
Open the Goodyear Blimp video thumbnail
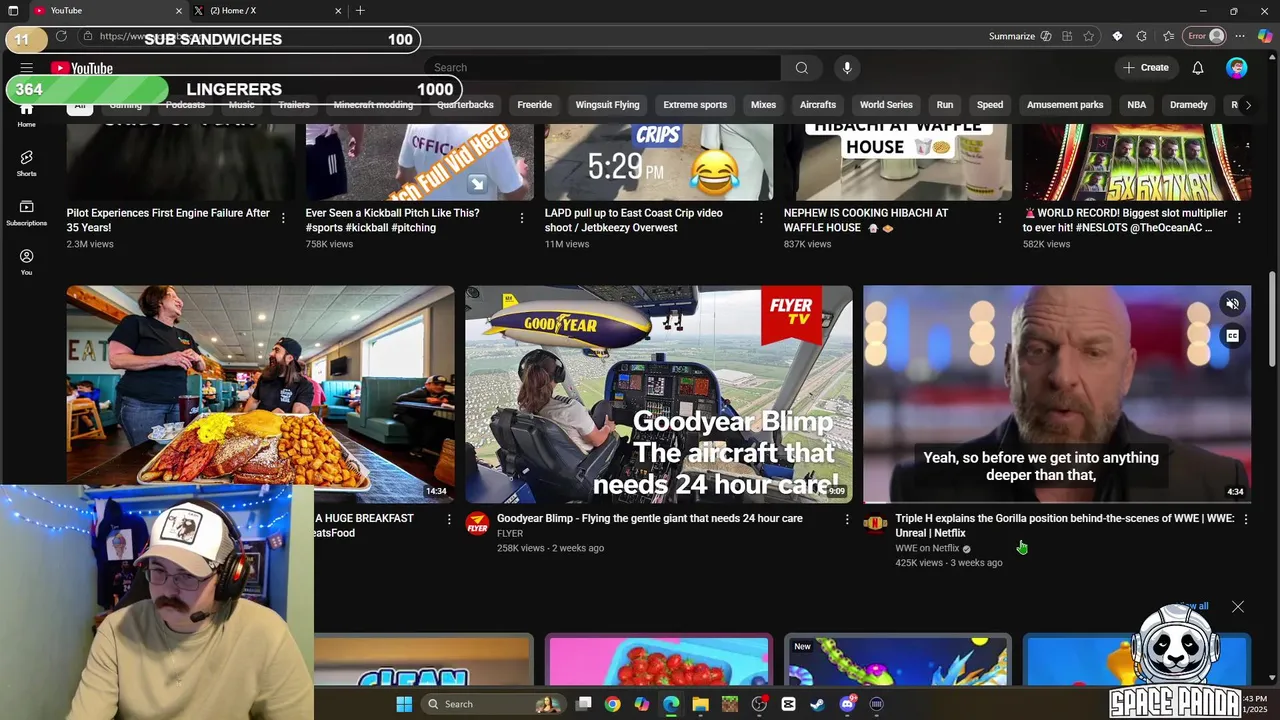click(x=659, y=394)
